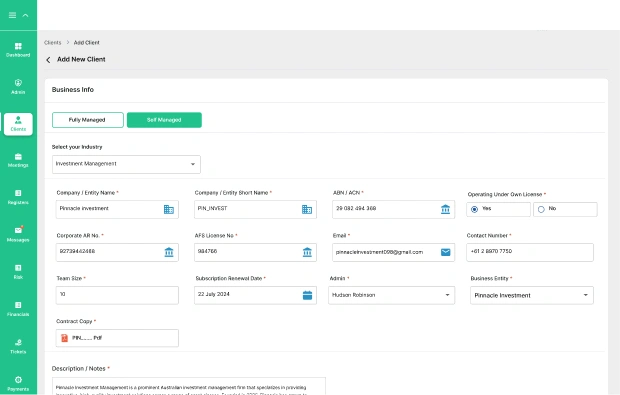Go to Admin section in sidebar
Screen dimensions: 620x395
(x=18, y=87)
